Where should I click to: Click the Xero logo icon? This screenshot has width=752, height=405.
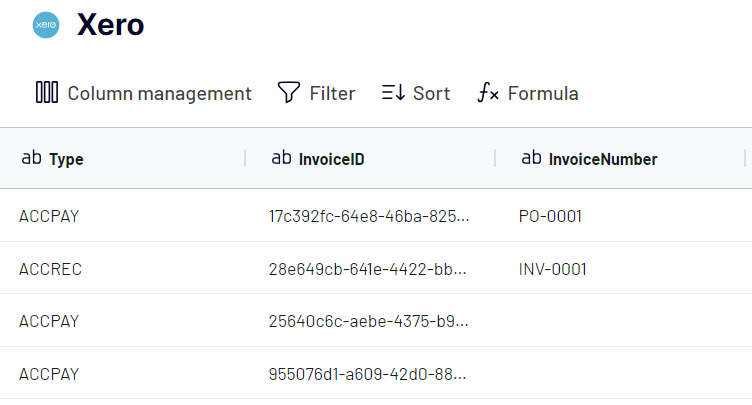(46, 25)
